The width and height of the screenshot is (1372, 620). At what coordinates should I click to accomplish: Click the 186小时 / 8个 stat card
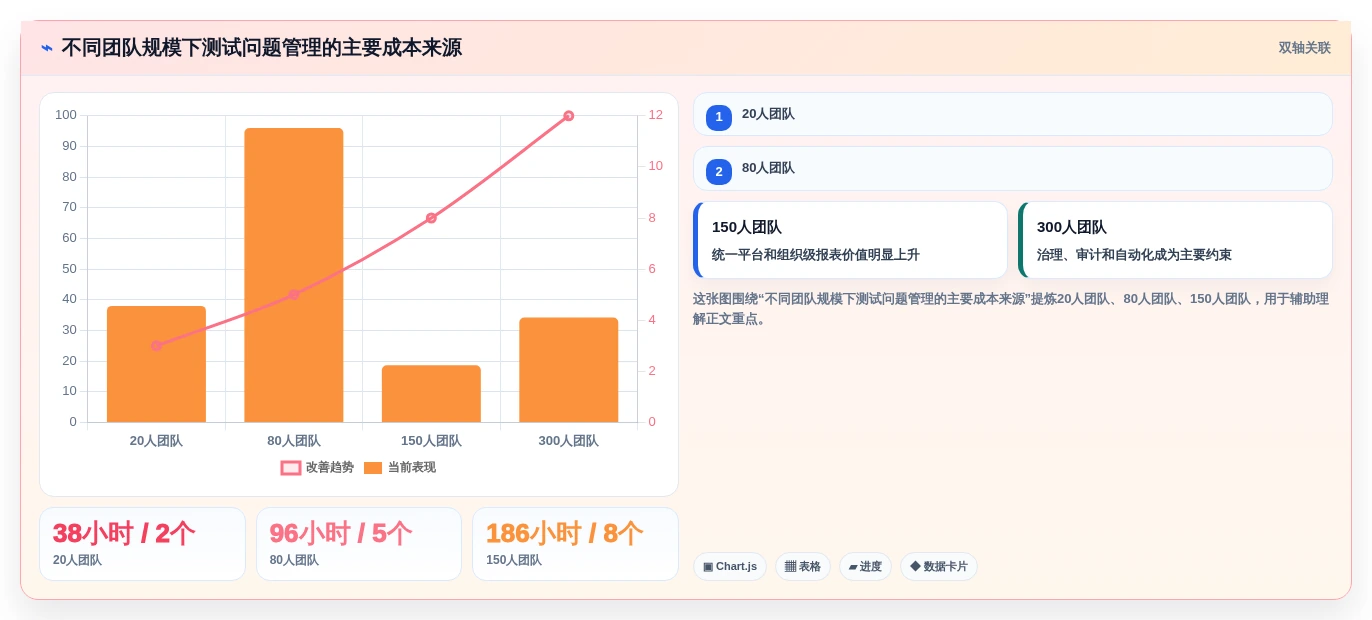pos(575,544)
